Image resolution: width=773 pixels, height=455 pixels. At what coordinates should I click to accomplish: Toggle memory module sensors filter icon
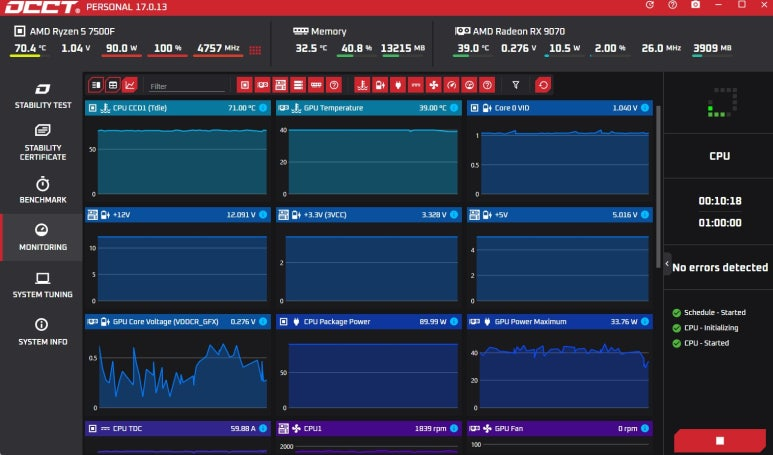pos(316,85)
